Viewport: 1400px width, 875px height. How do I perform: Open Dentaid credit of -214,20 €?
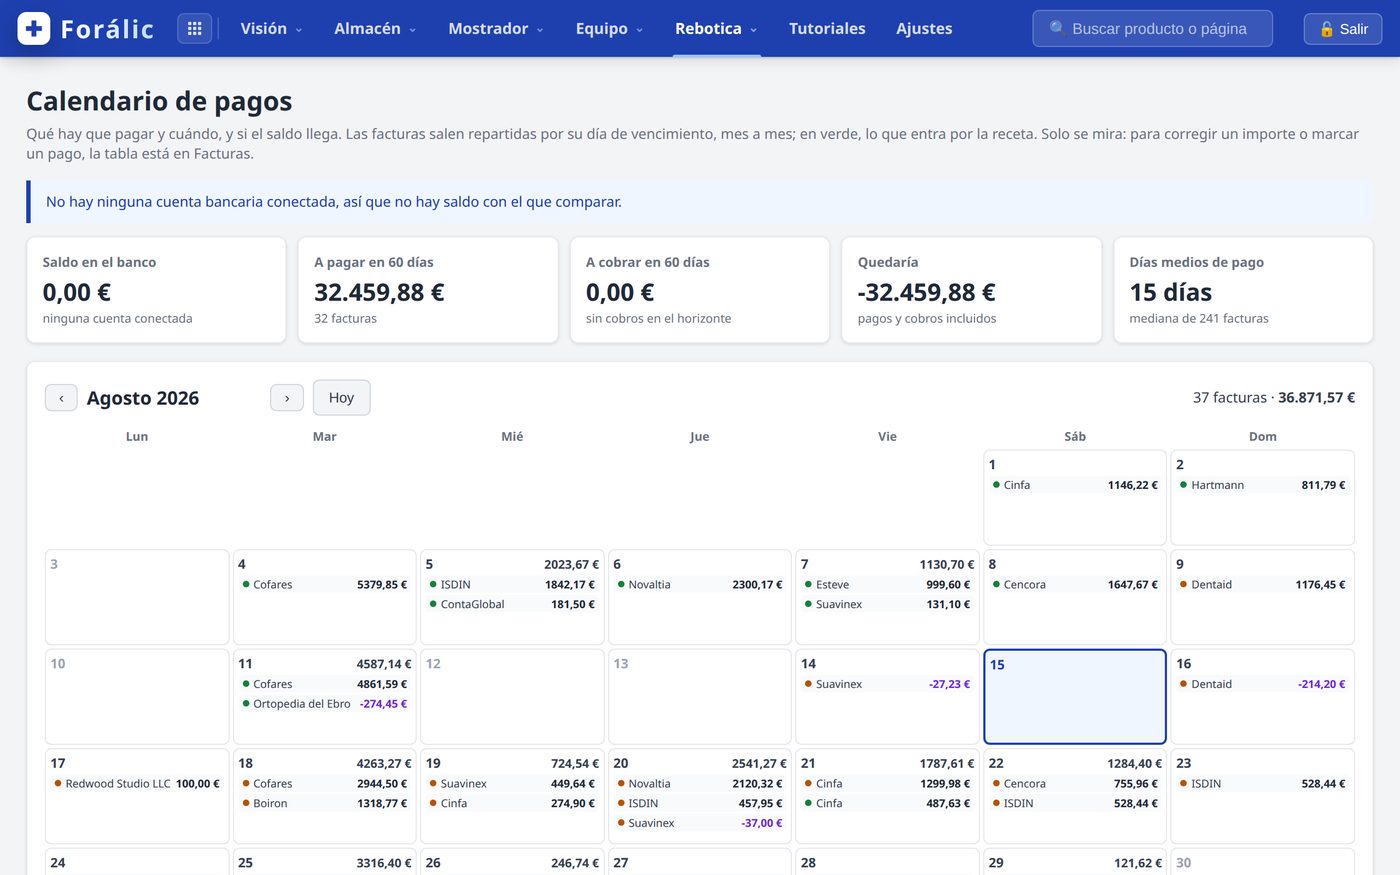point(1262,685)
